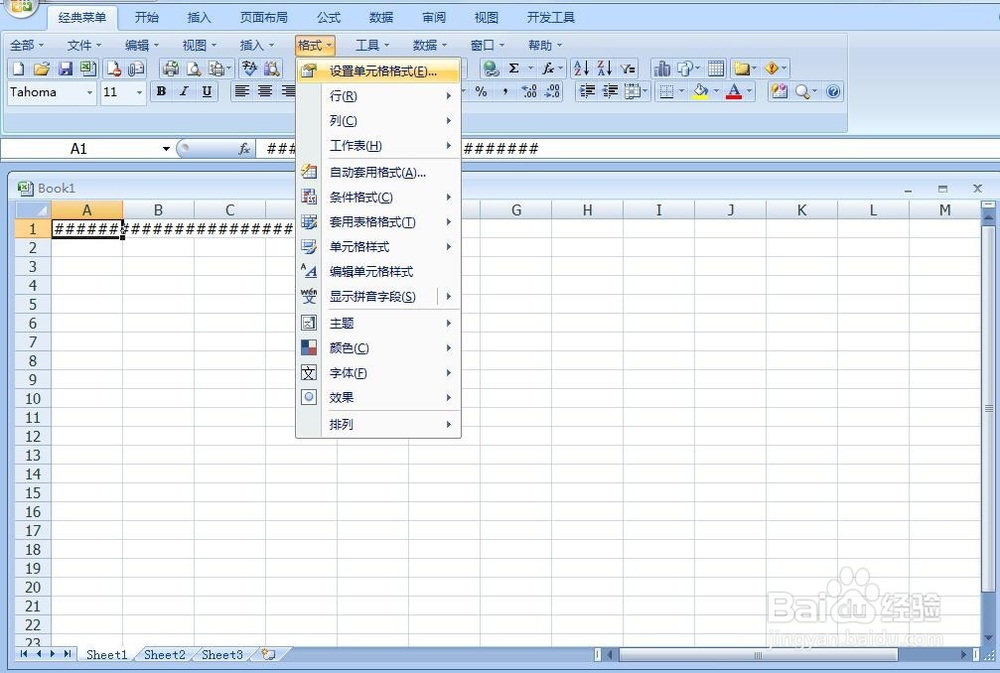Jump to first sheet navigation arrow
The width and height of the screenshot is (1000, 673).
24,654
